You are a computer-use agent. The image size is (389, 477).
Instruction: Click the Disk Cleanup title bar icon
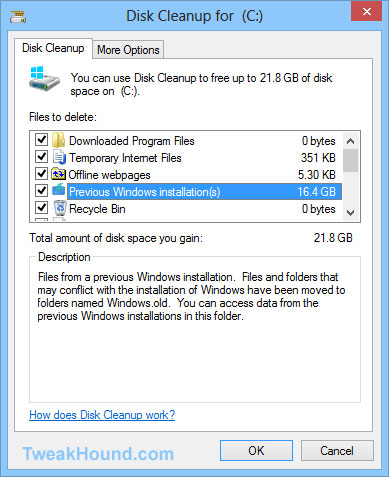coord(18,17)
